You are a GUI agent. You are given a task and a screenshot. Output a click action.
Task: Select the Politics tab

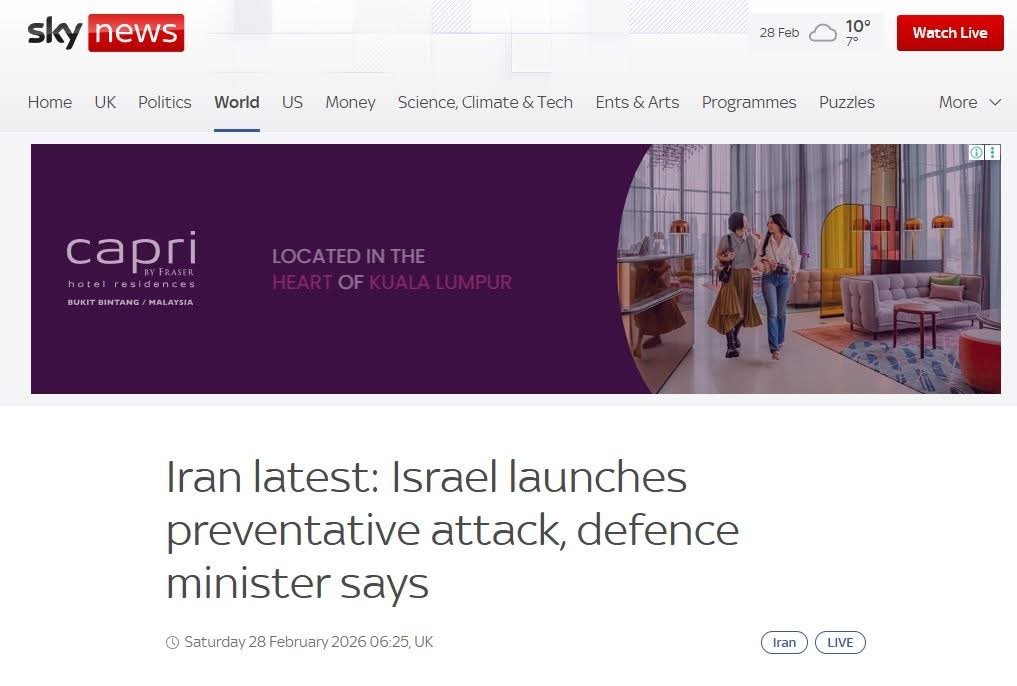pos(165,102)
